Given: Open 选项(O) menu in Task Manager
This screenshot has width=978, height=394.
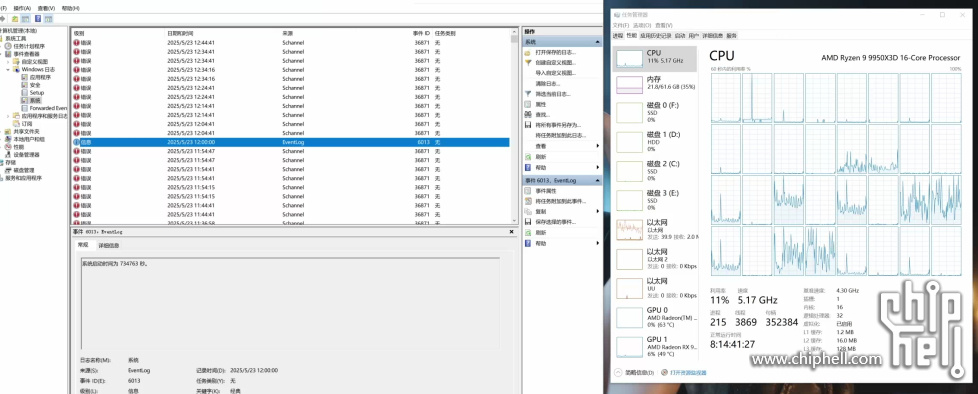Looking at the screenshot, I should click(642, 26).
